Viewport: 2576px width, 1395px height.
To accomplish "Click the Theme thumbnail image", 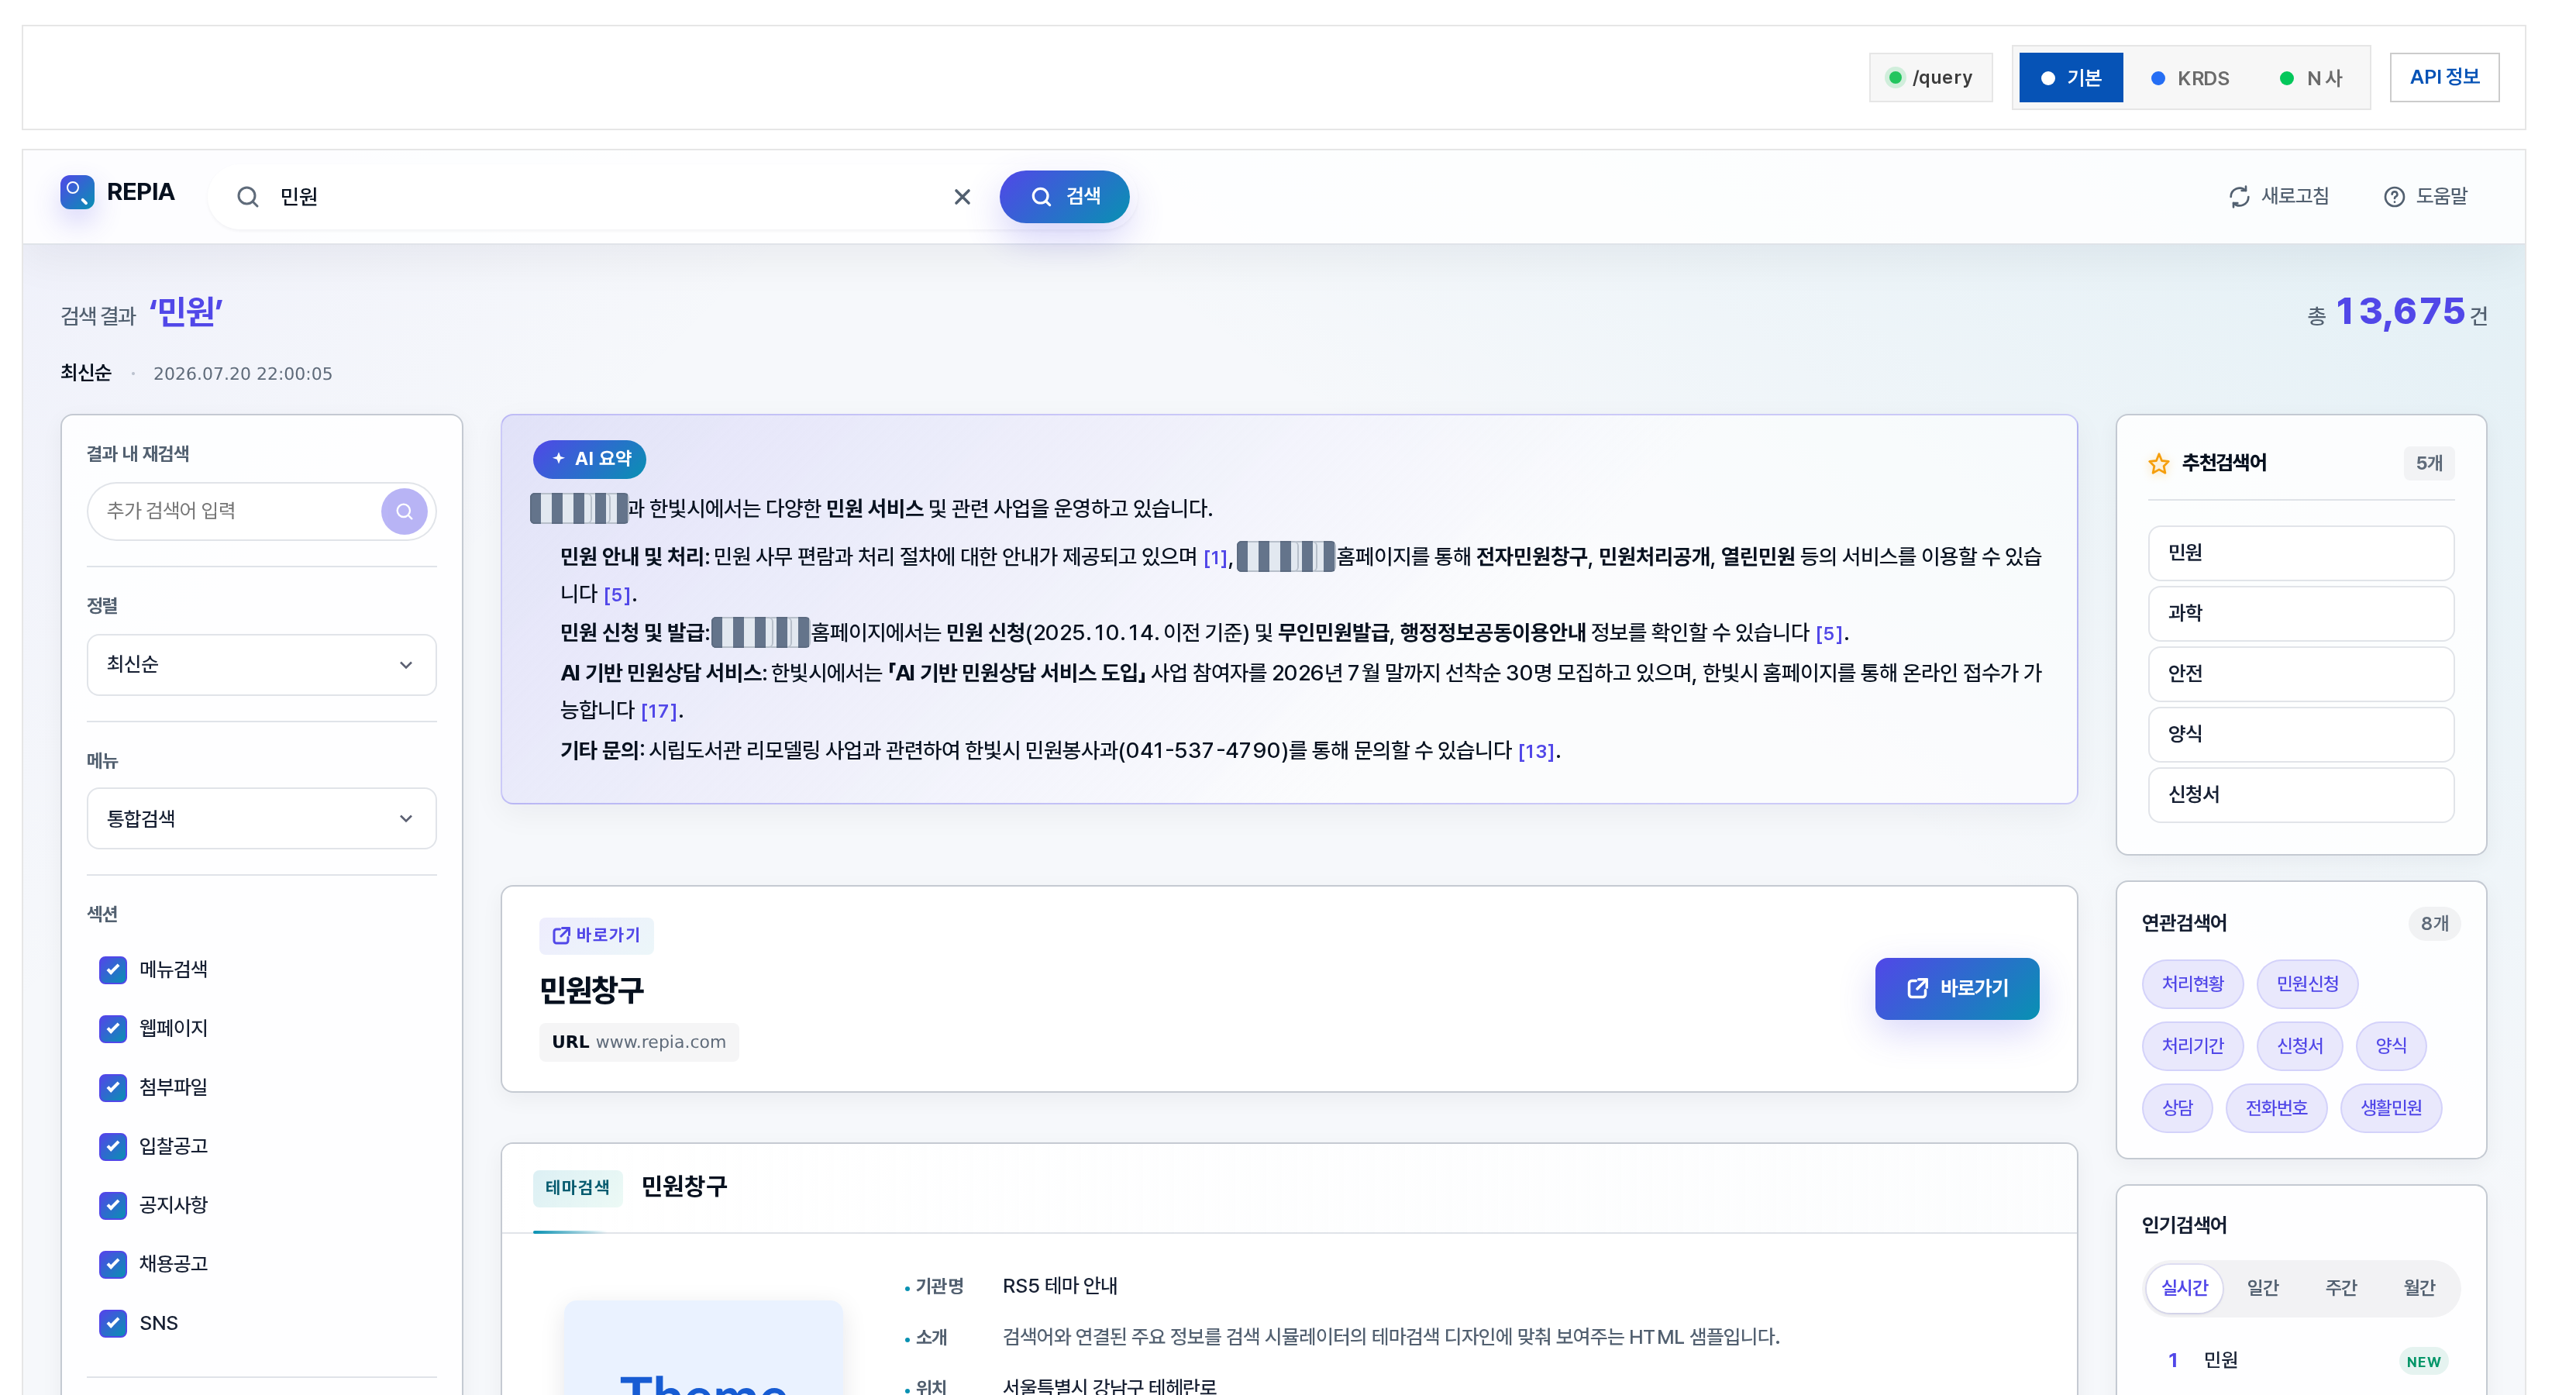I will [x=703, y=1348].
